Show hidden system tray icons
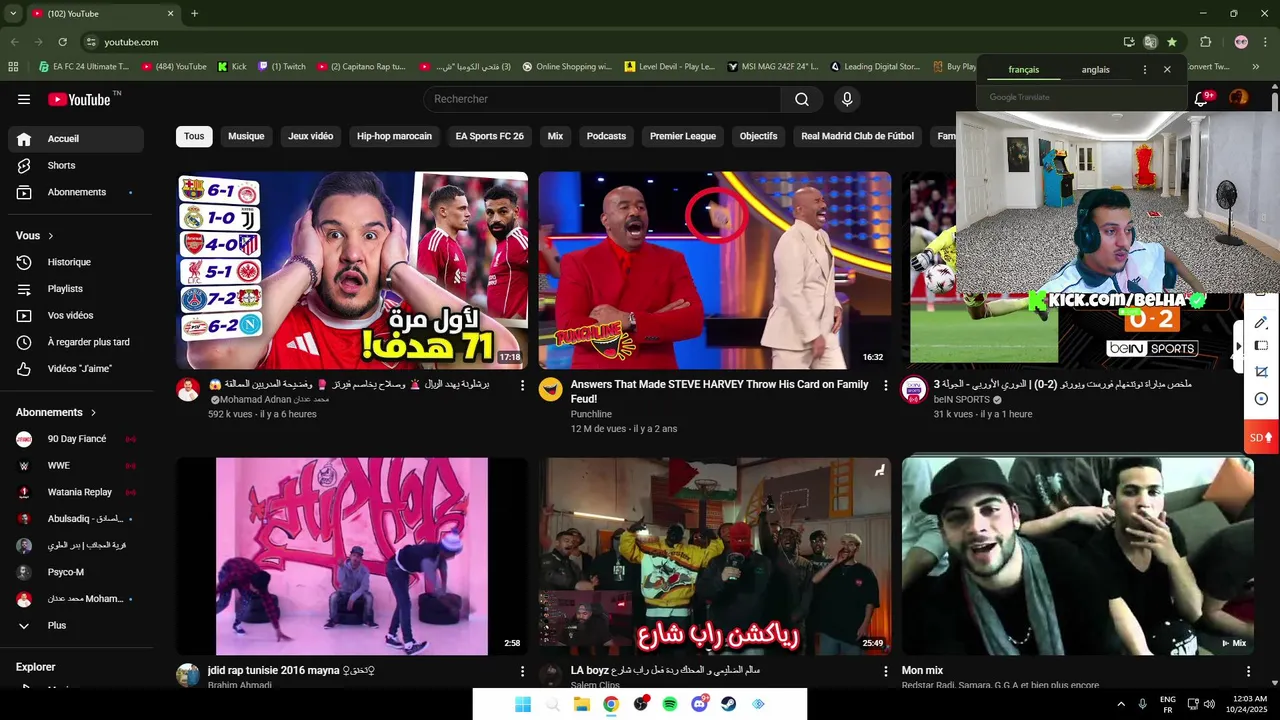Screen dimensions: 1280x720 coord(1120,704)
